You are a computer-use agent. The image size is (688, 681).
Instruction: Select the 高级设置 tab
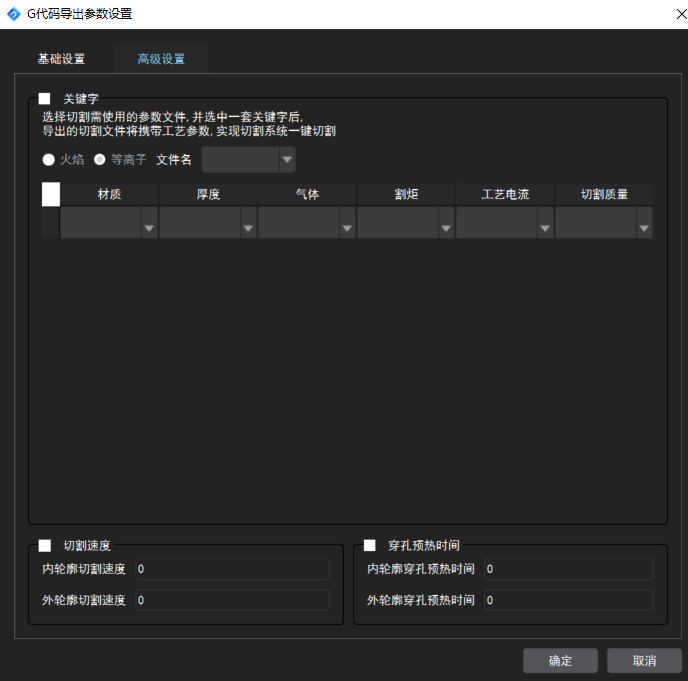coord(161,59)
